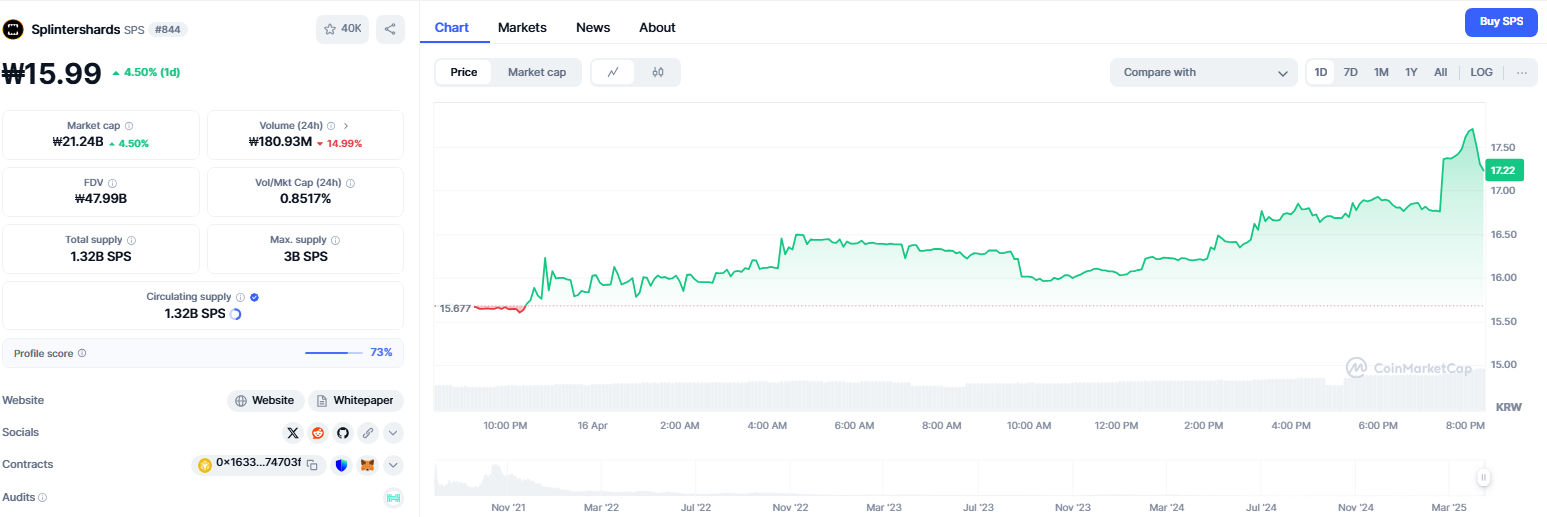The height and width of the screenshot is (517, 1547).
Task: Show Market cap info tooltip icon
Action: [129, 126]
